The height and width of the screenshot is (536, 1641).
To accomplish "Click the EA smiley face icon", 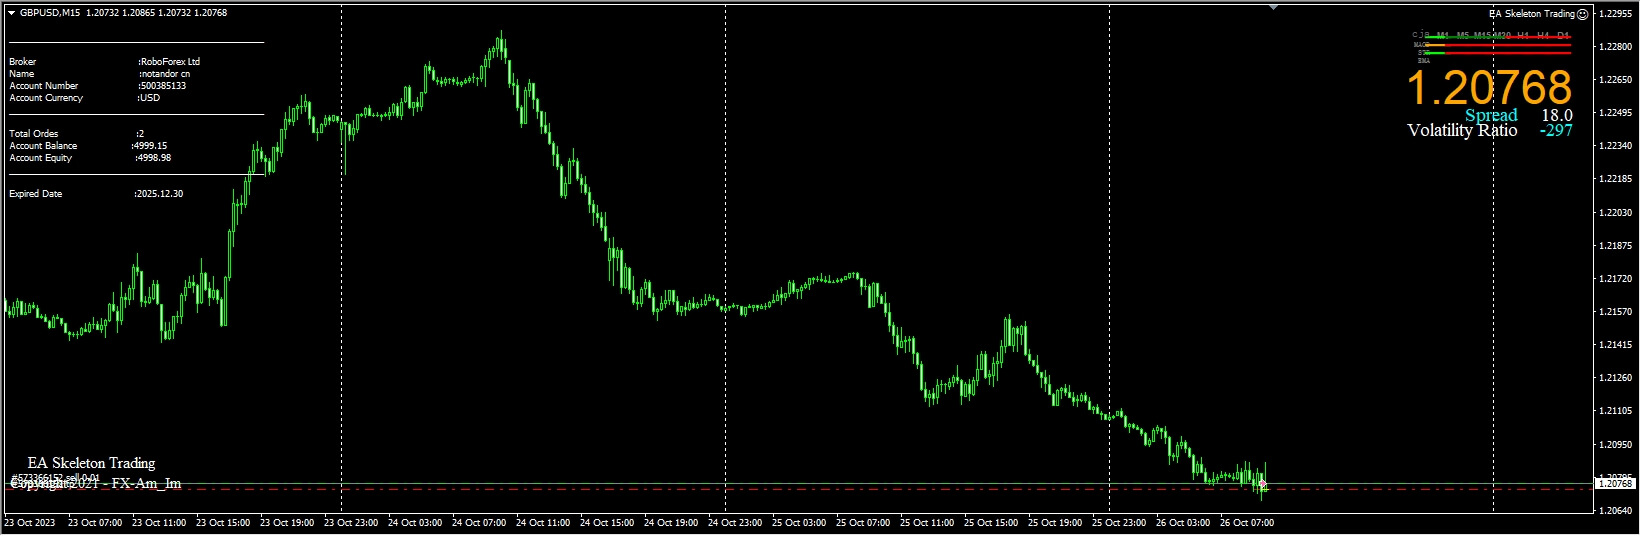I will 1582,14.
